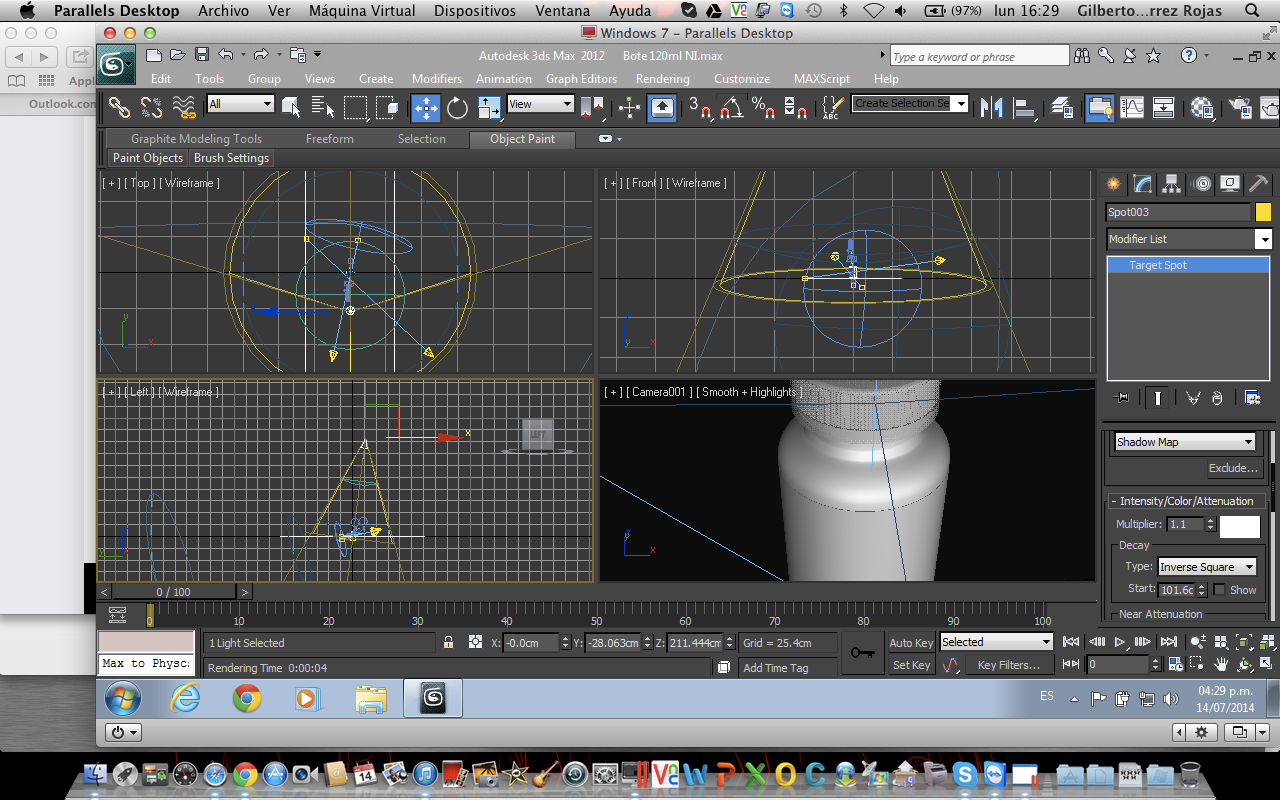Click the Exclude... button

pyautogui.click(x=1233, y=468)
